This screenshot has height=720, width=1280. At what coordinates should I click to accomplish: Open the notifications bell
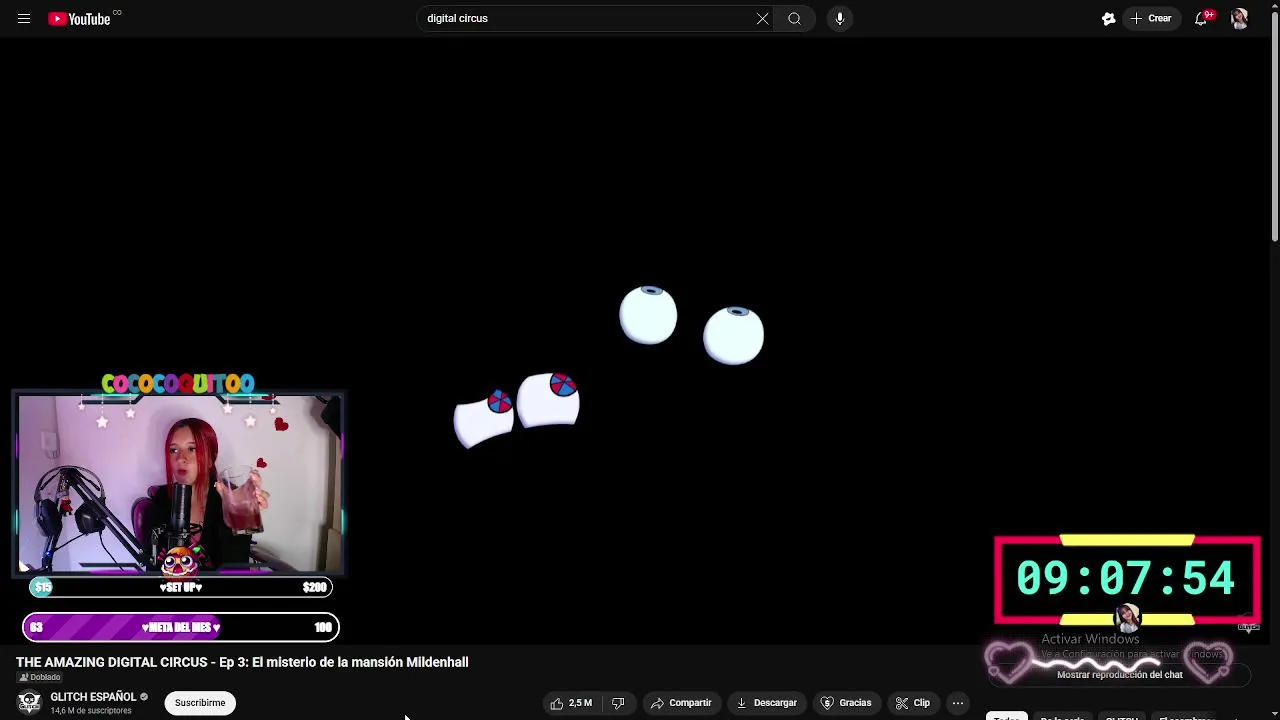[1201, 18]
